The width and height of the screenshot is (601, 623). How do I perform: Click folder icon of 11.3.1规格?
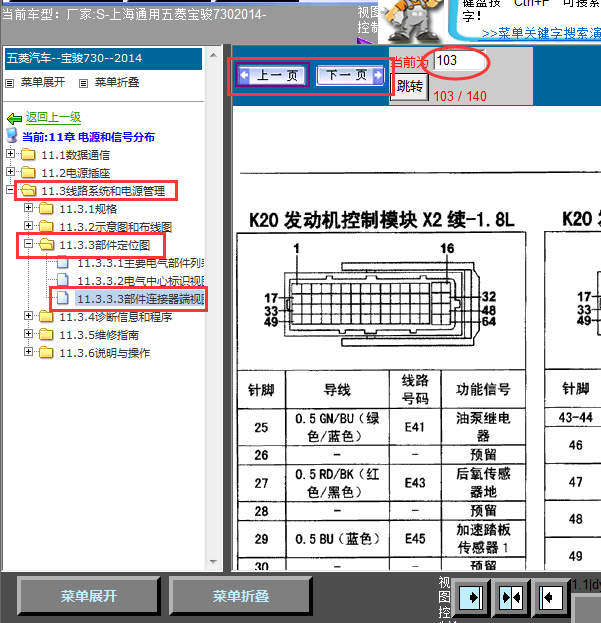pos(46,208)
